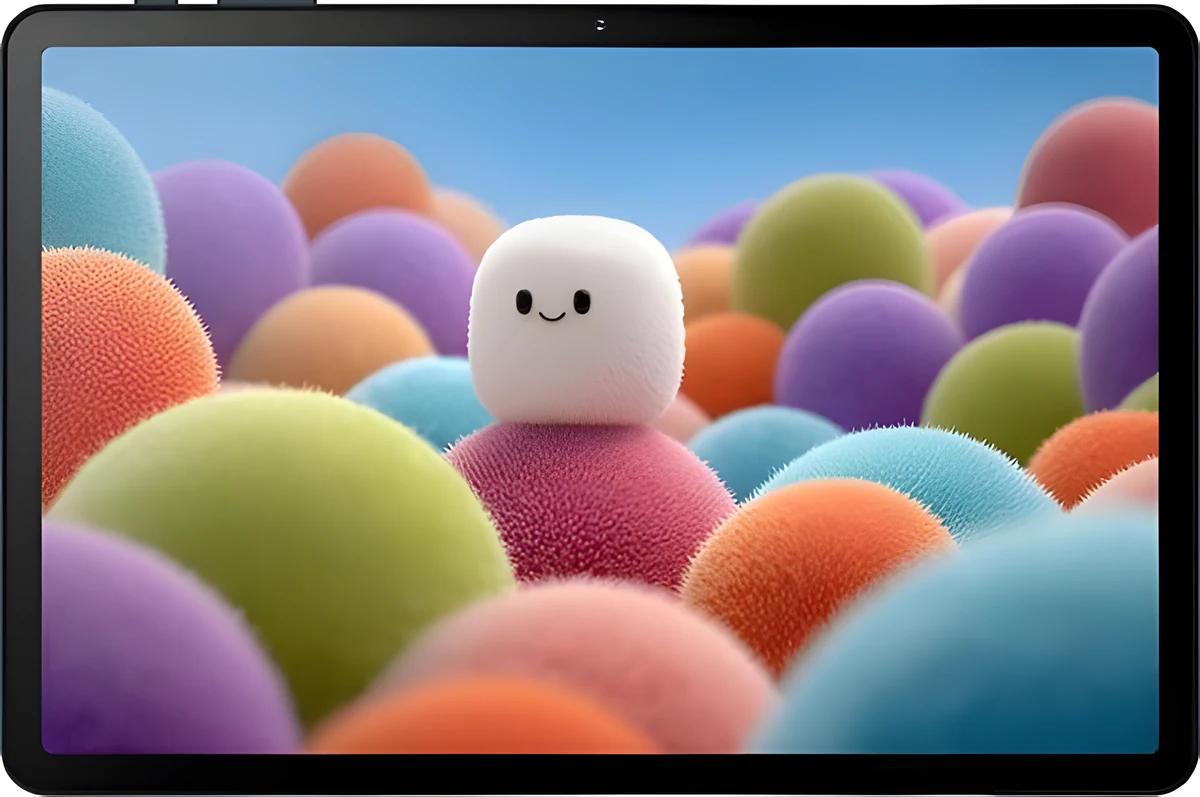Select the white marshmallow character body

(577, 320)
